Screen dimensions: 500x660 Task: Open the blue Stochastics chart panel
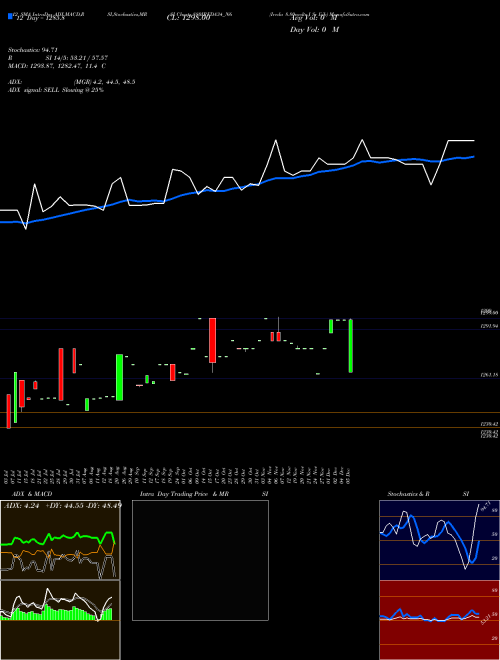439,540
